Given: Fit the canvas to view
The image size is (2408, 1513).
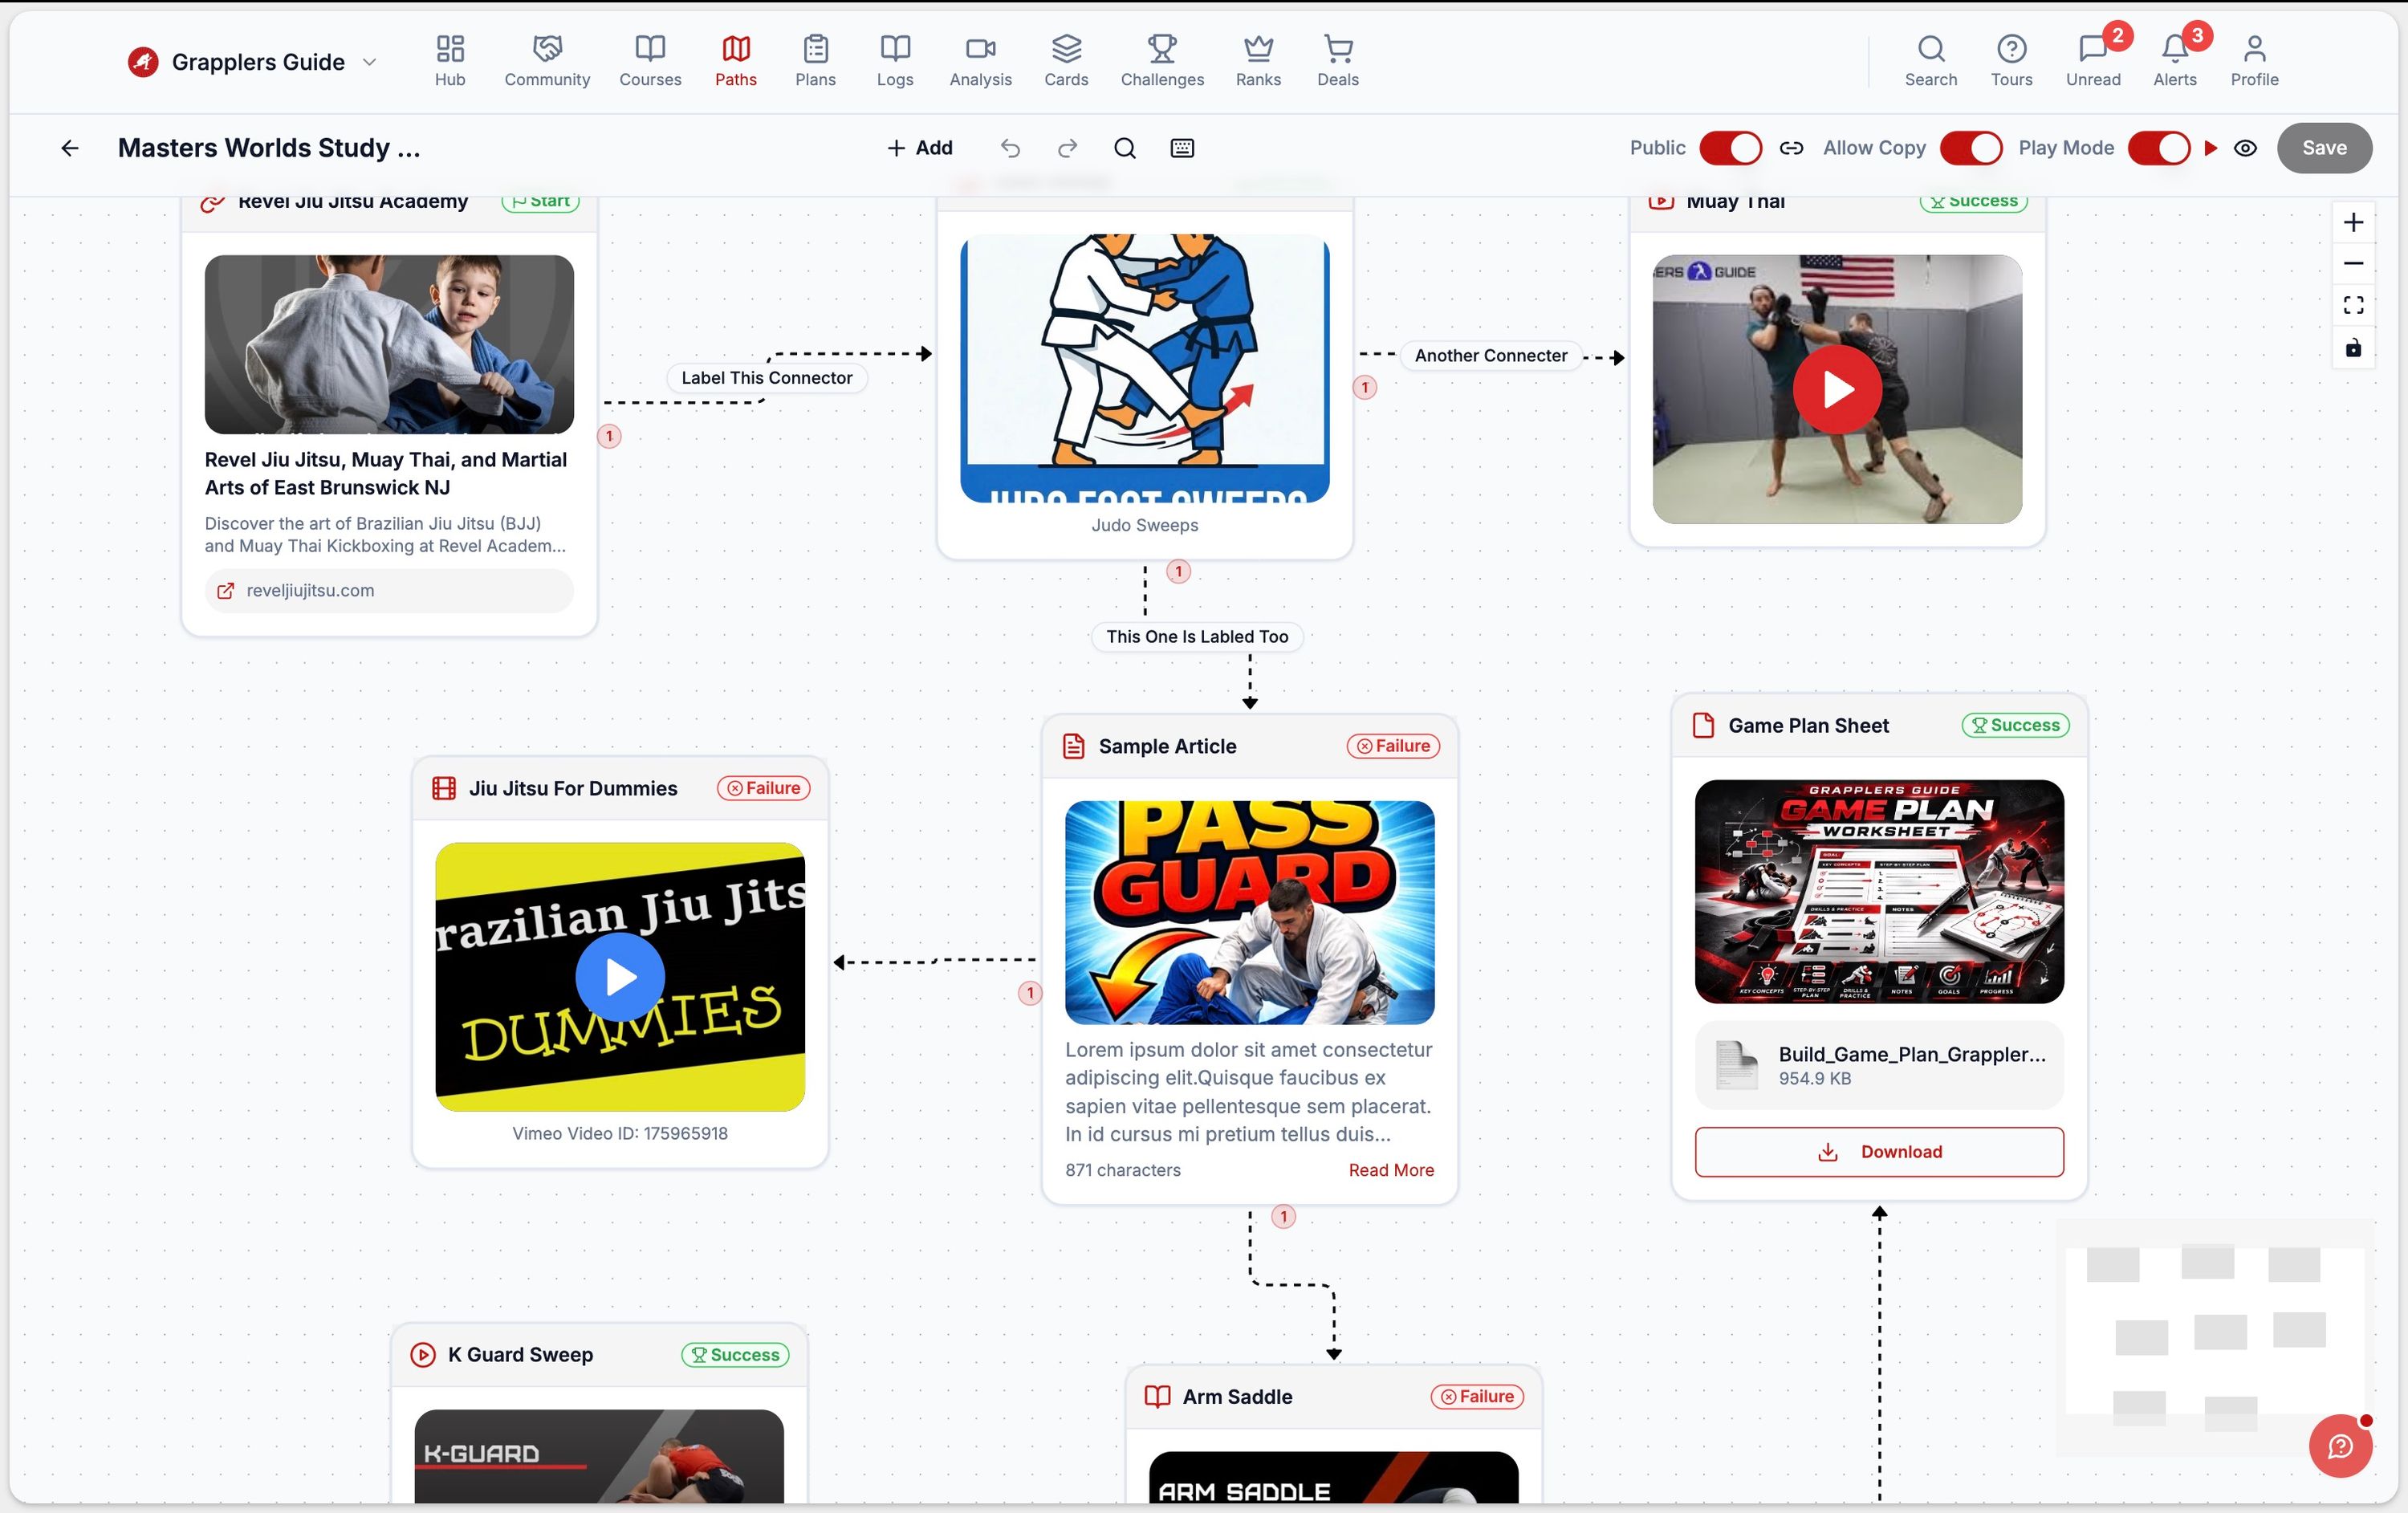Looking at the screenshot, I should click(2353, 305).
